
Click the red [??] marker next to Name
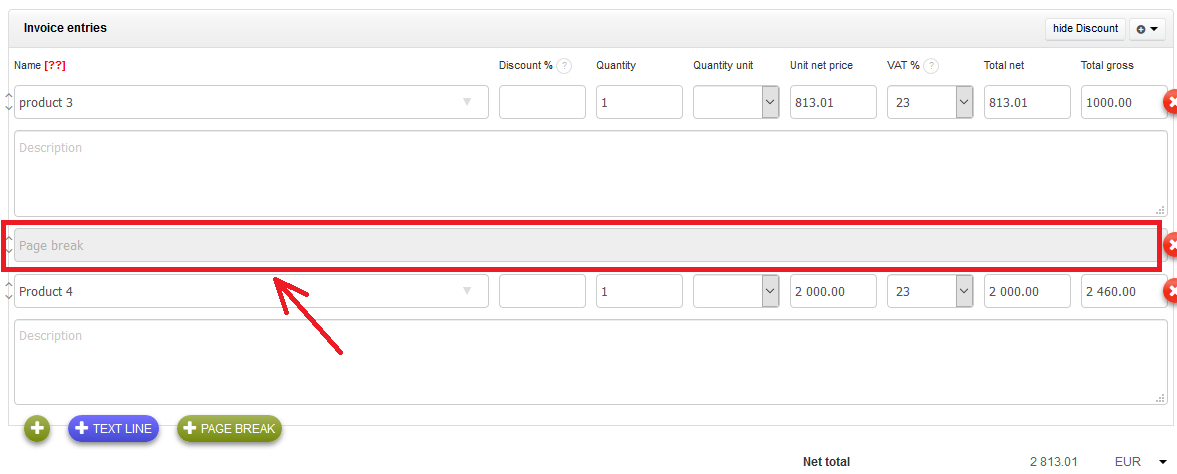(x=55, y=66)
